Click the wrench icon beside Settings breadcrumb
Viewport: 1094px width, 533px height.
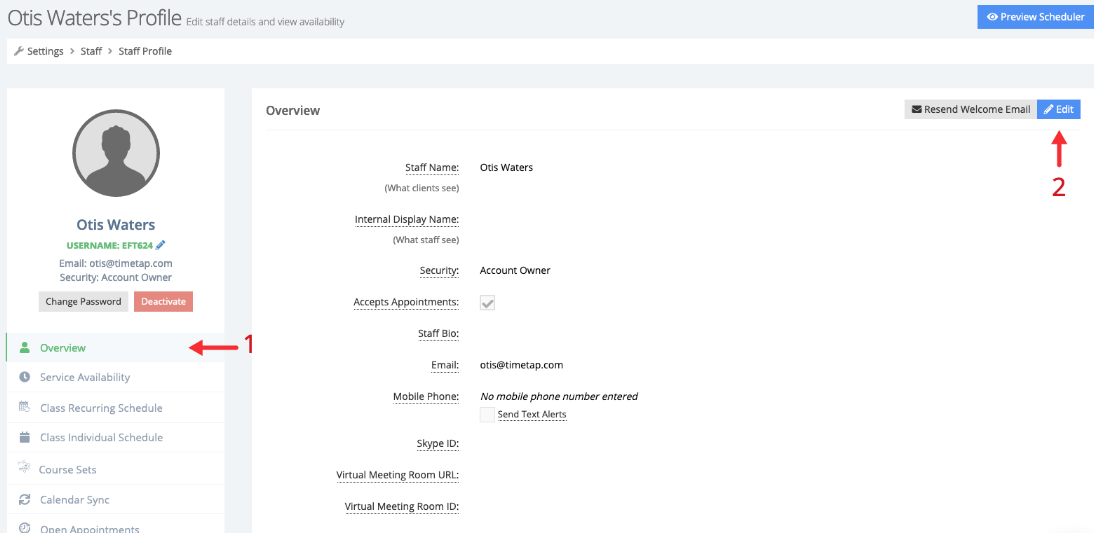click(19, 51)
